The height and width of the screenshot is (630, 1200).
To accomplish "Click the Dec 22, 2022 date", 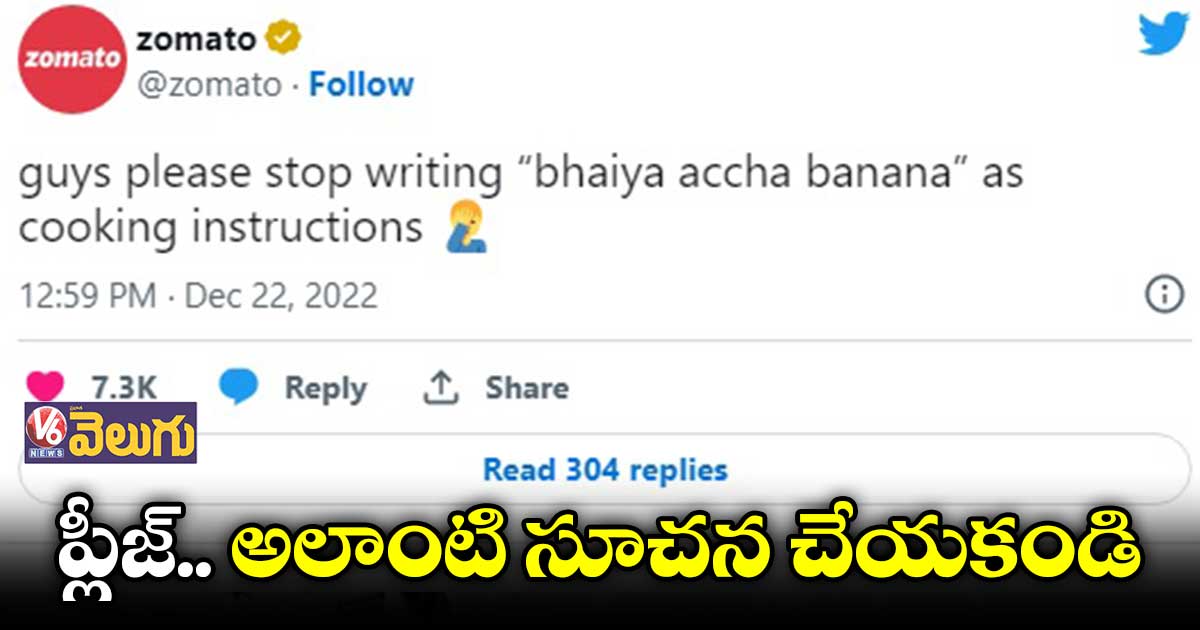I will point(281,296).
